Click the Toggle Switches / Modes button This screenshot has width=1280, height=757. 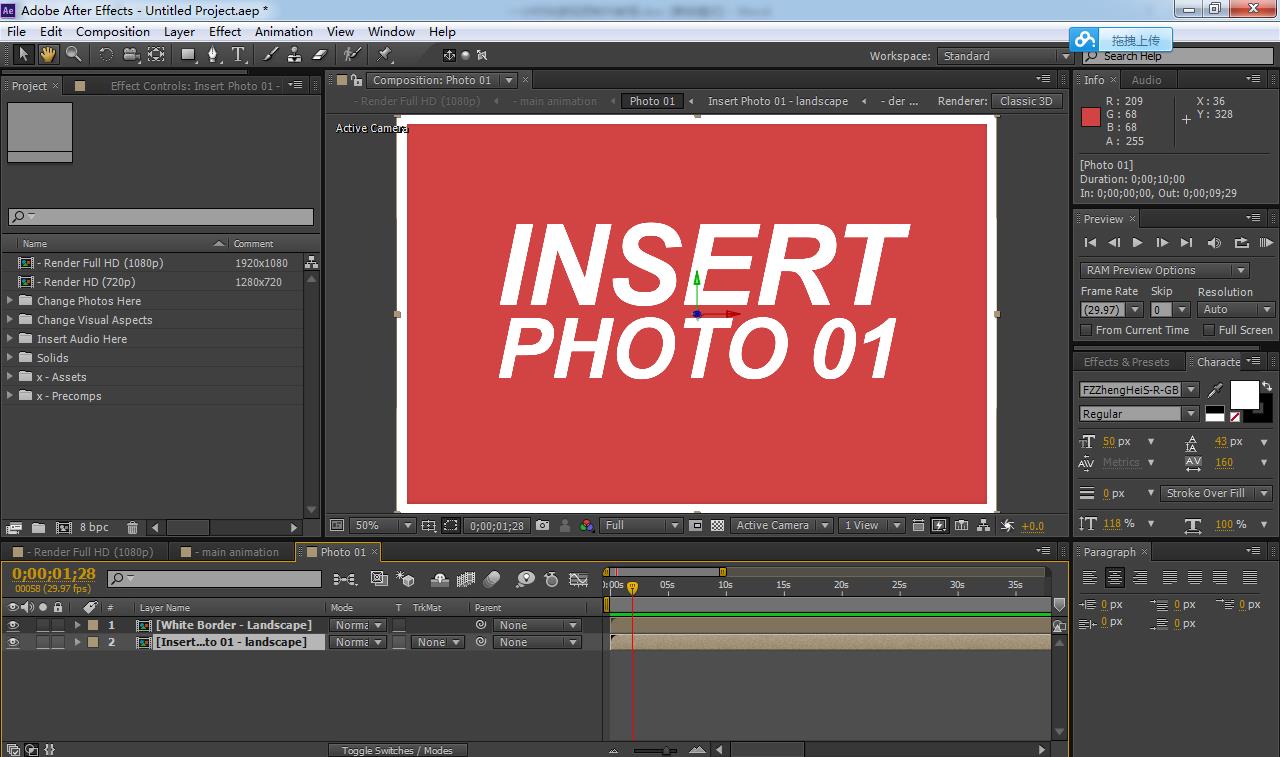[397, 750]
